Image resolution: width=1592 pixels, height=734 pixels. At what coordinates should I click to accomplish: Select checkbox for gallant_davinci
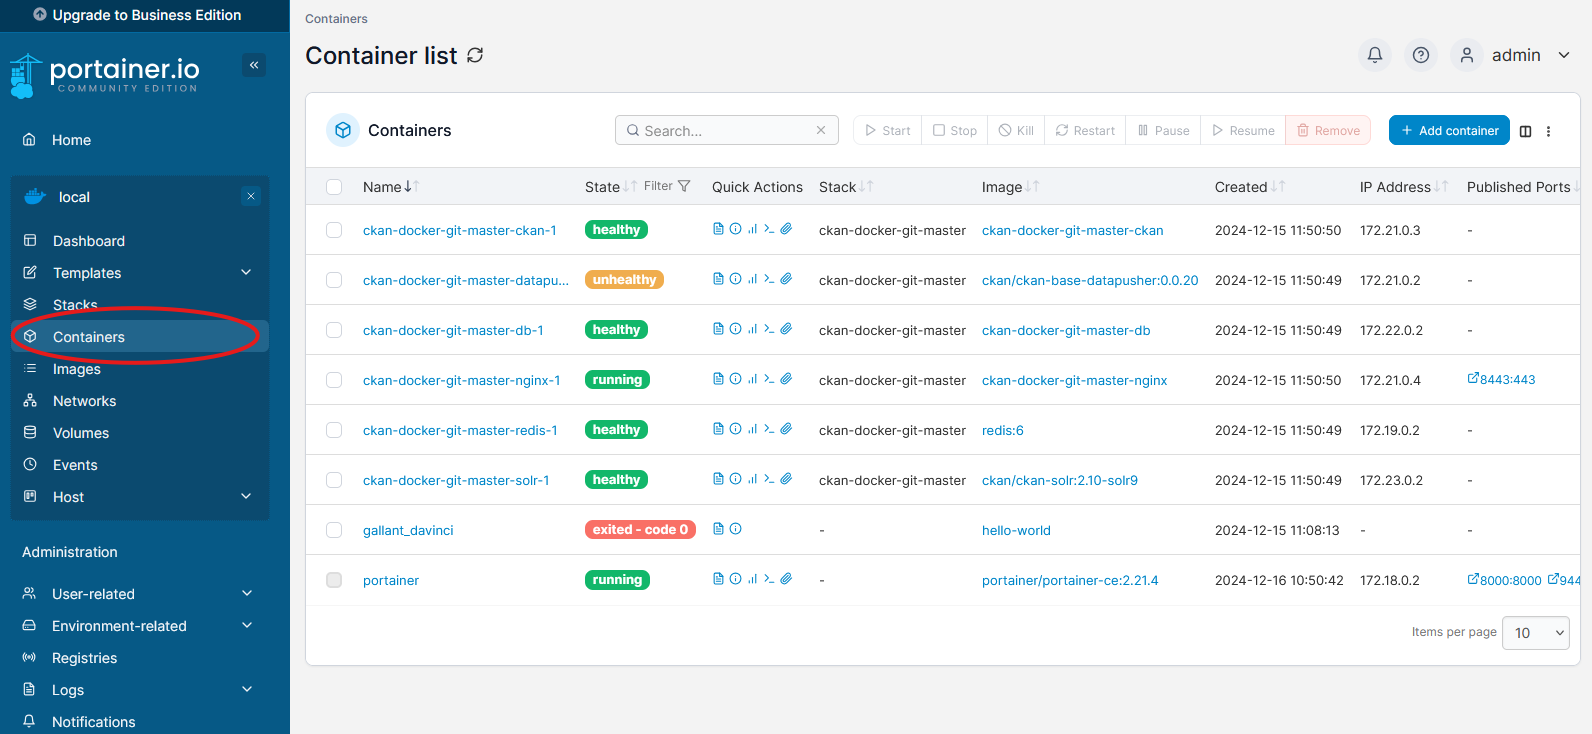tap(334, 530)
